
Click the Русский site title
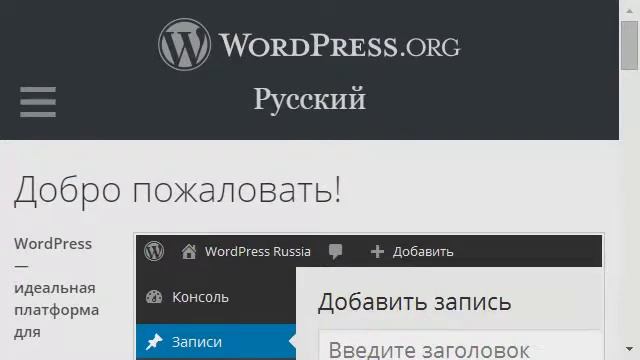click(x=309, y=100)
